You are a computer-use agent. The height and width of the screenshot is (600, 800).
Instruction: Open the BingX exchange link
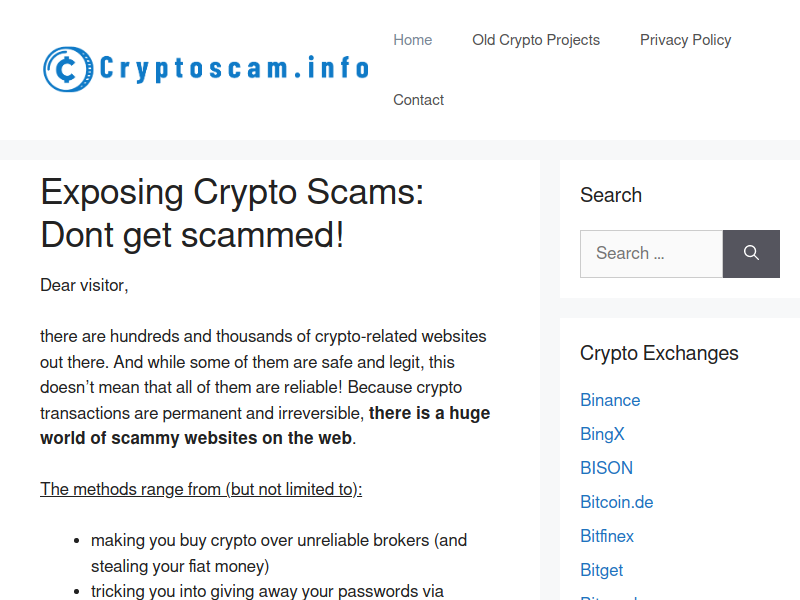[602, 434]
